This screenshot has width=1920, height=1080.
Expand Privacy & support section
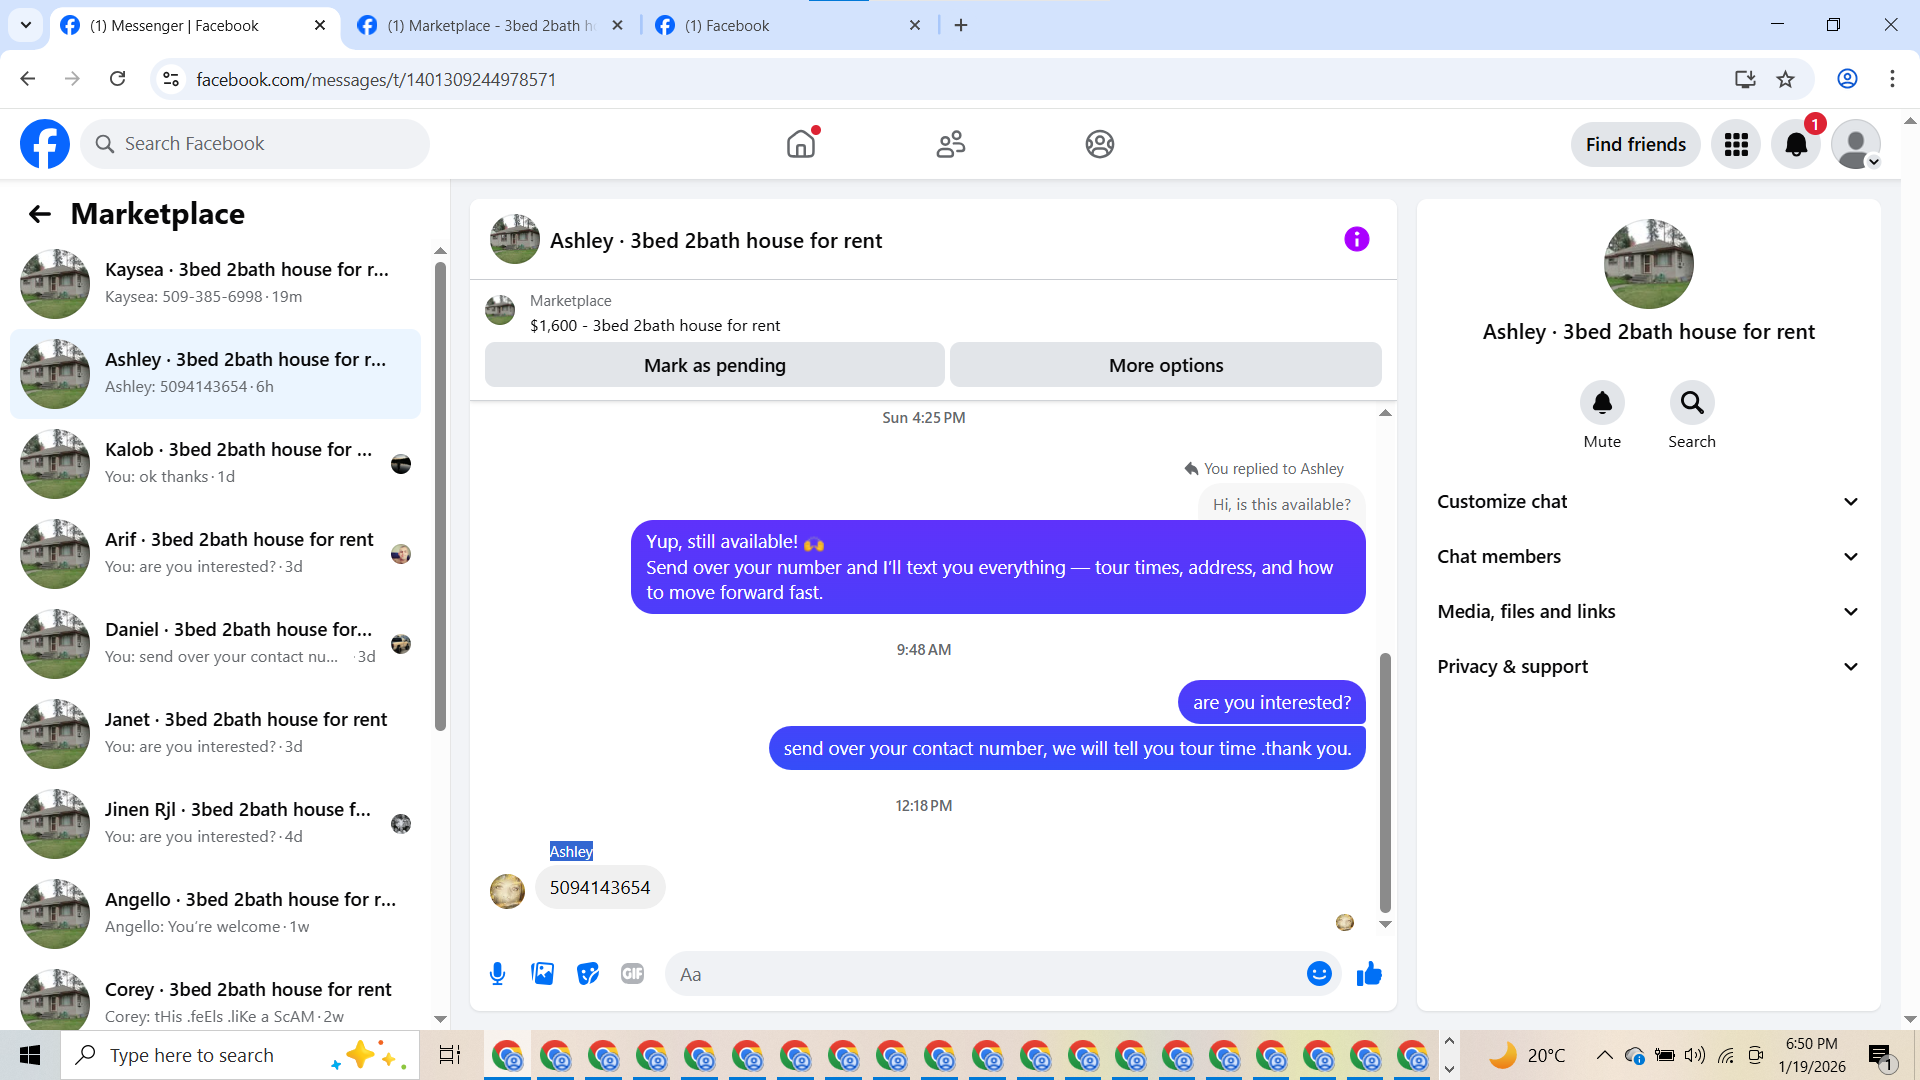pyautogui.click(x=1648, y=667)
